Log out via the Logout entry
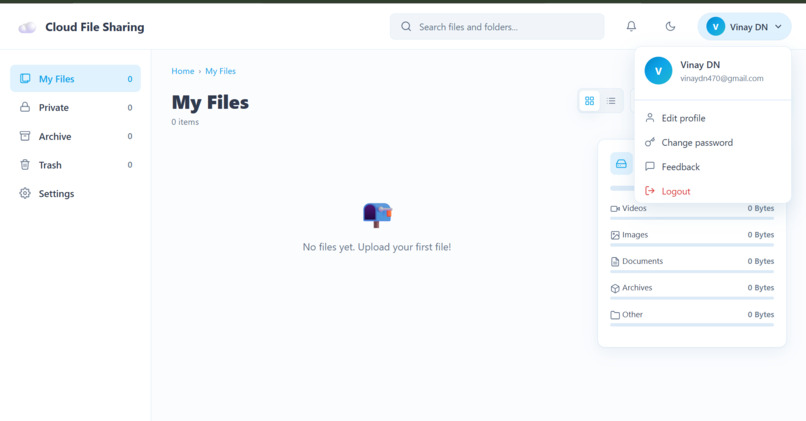This screenshot has width=806, height=421. 712,191
